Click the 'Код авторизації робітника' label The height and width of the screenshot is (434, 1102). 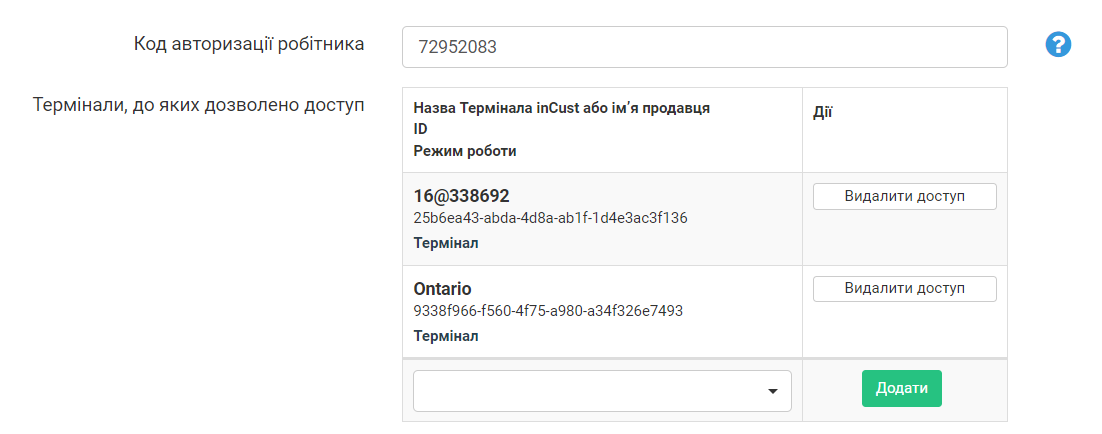249,44
